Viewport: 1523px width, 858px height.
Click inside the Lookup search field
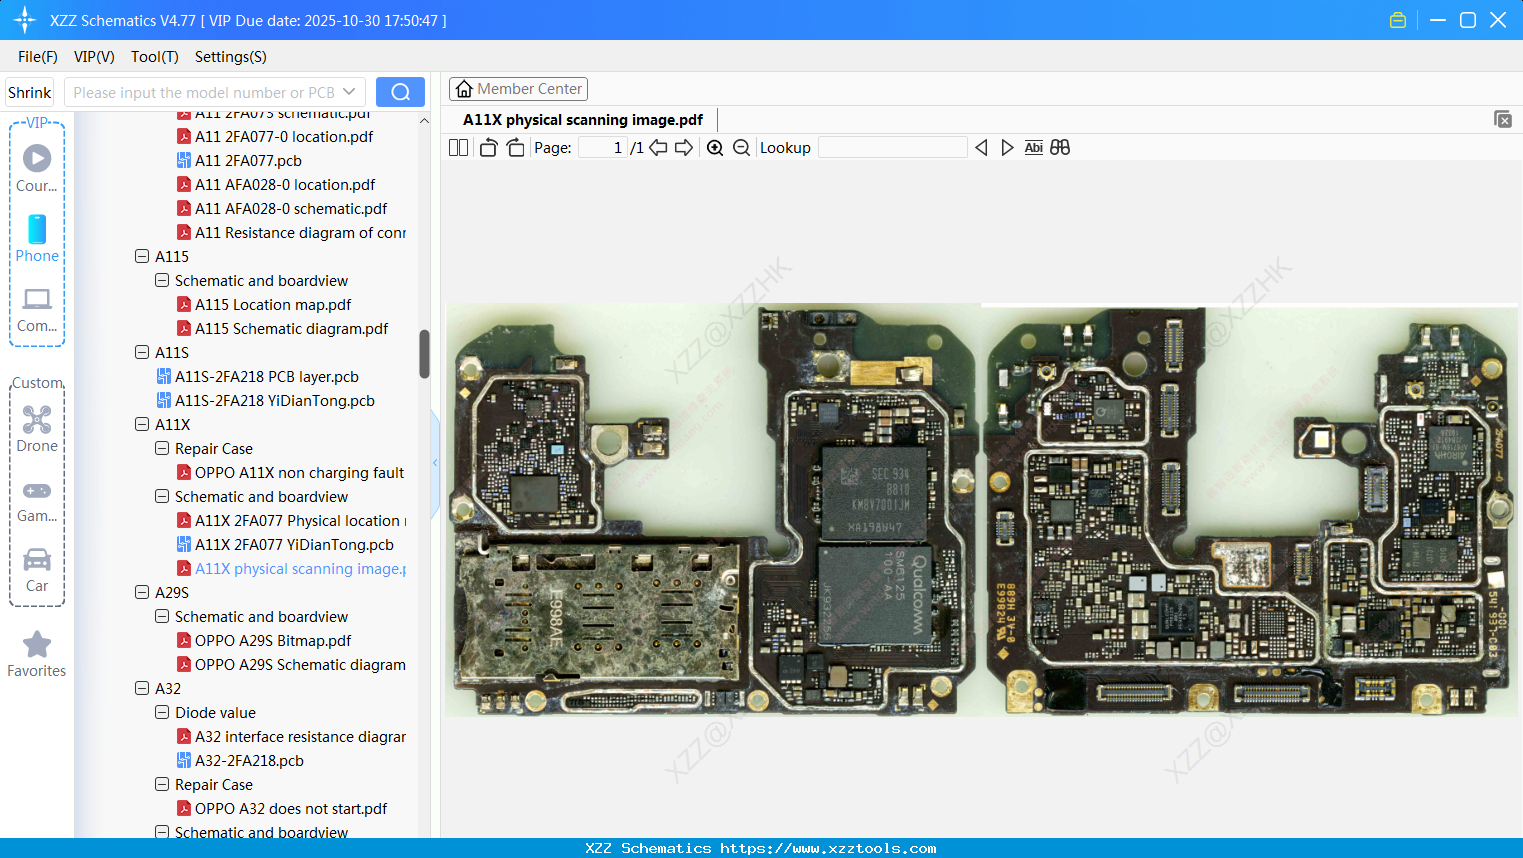[x=891, y=147]
